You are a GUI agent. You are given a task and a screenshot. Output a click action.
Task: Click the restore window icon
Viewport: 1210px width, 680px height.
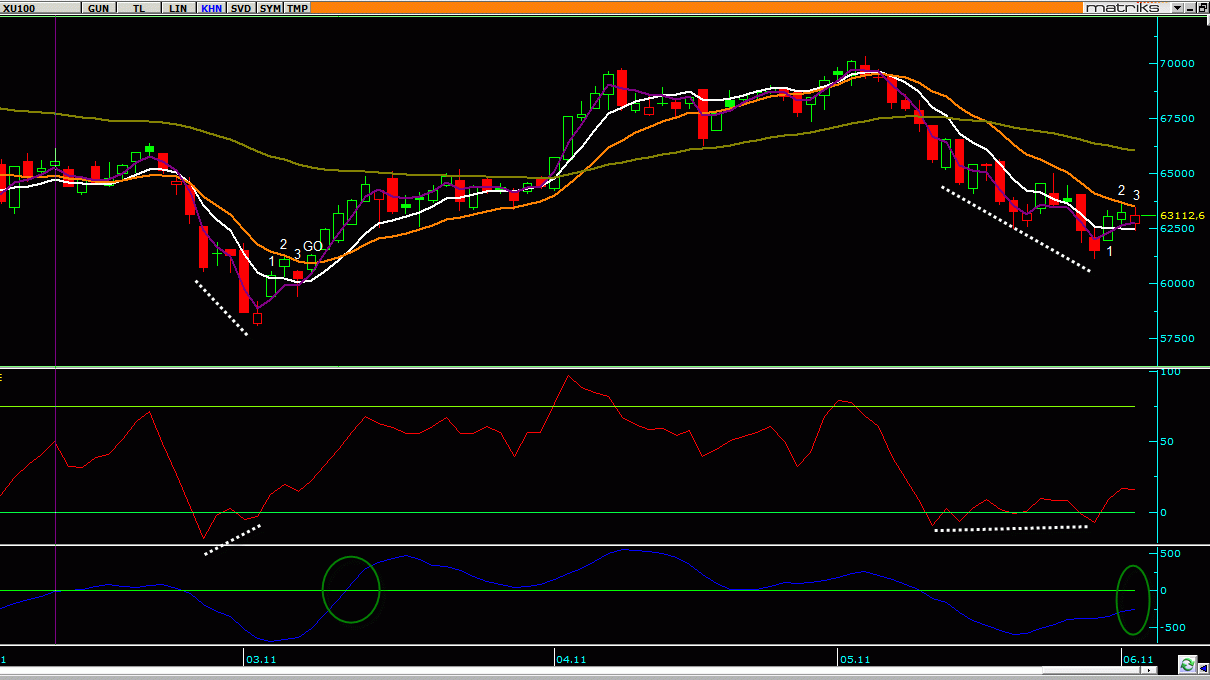1202,7
